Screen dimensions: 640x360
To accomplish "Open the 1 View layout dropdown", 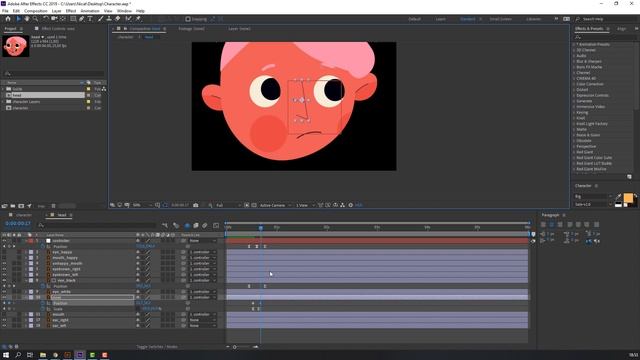I will (x=305, y=205).
